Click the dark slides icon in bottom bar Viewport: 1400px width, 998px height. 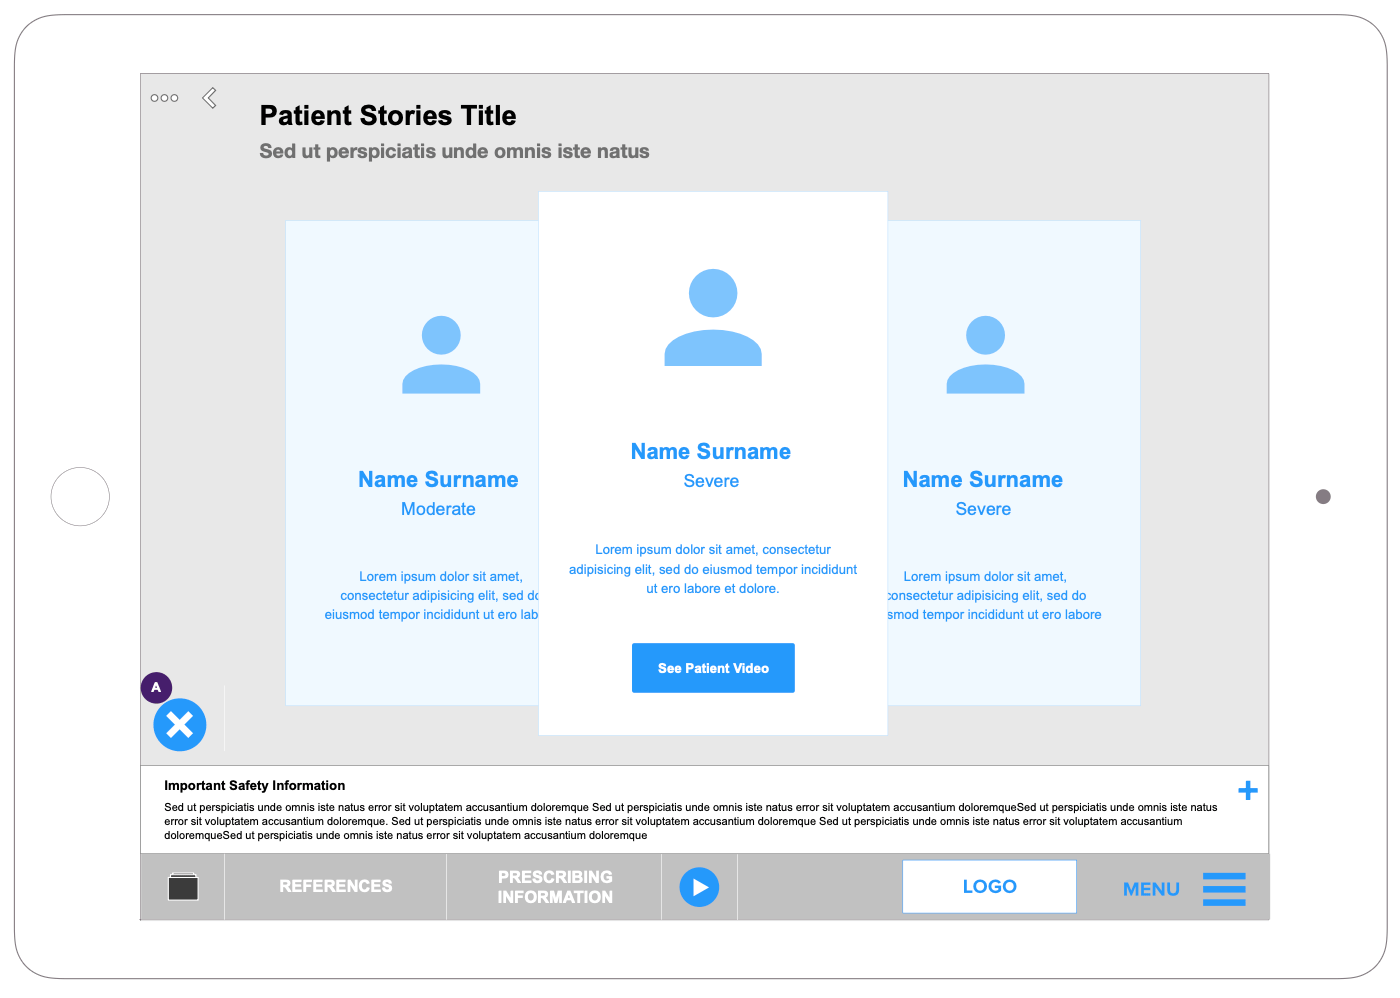[183, 887]
